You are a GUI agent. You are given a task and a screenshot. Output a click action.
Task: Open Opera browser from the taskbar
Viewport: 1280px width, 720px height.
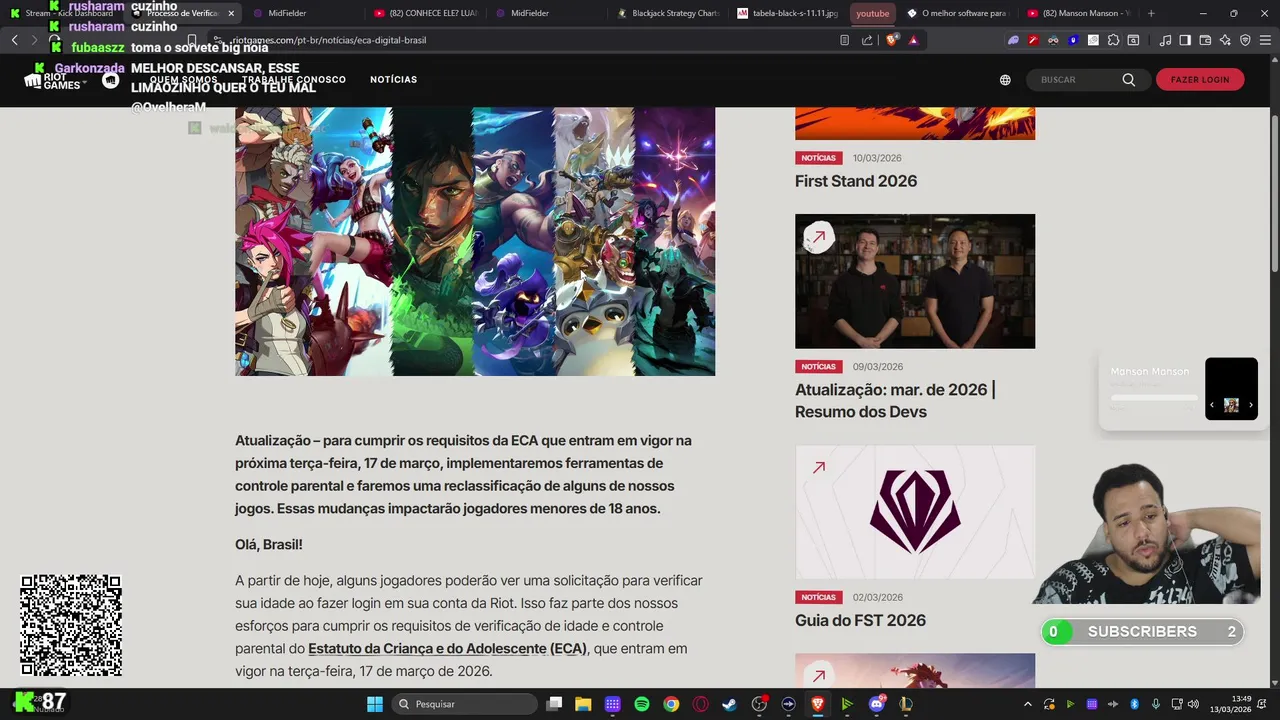point(700,704)
